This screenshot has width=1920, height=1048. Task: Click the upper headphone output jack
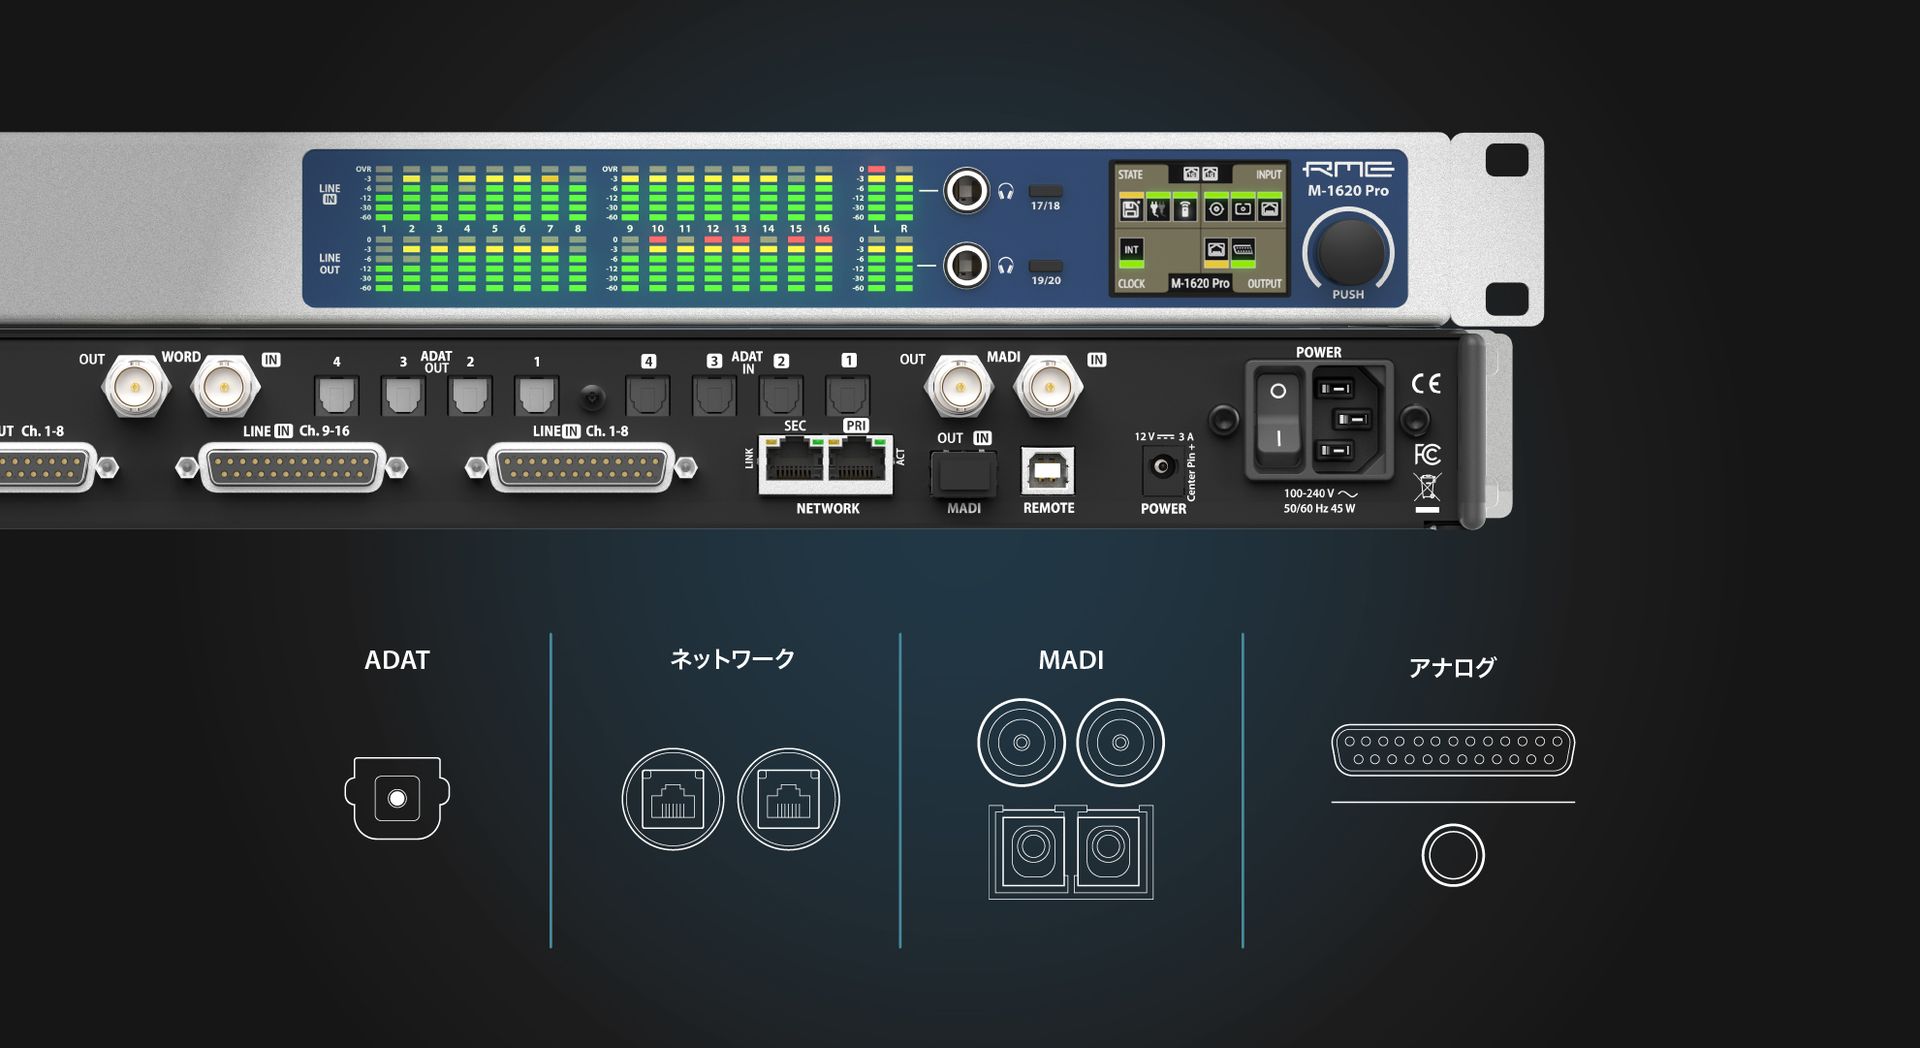(x=966, y=190)
